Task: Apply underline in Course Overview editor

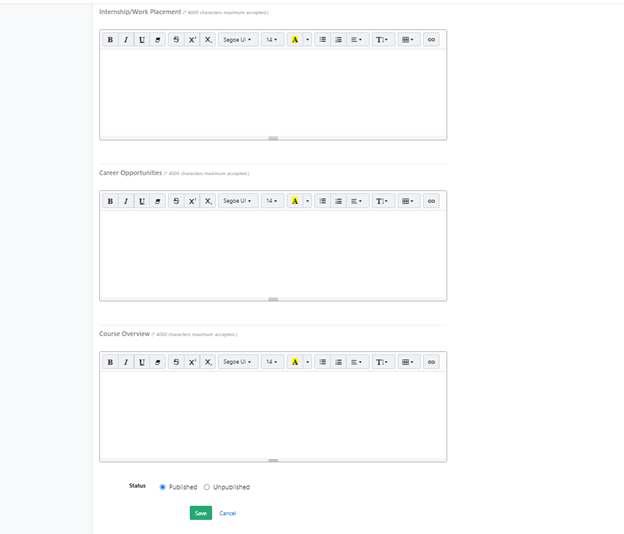Action: (142, 362)
